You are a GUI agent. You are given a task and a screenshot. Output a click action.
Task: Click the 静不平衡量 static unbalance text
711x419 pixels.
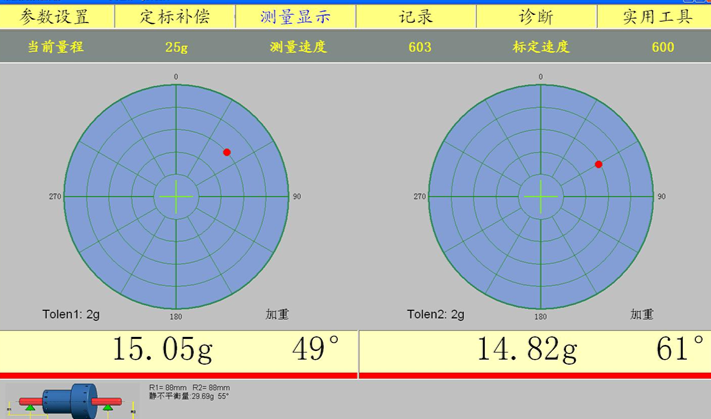(x=187, y=397)
